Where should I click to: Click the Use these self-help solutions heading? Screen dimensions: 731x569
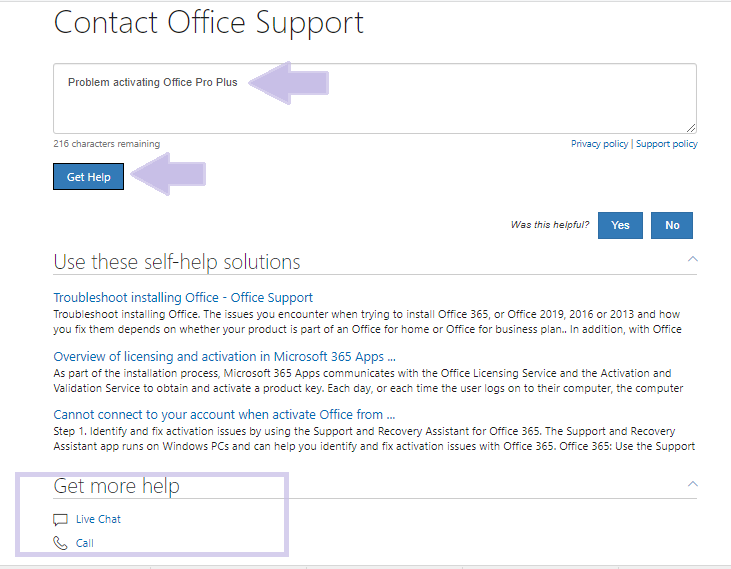pyautogui.click(x=177, y=262)
